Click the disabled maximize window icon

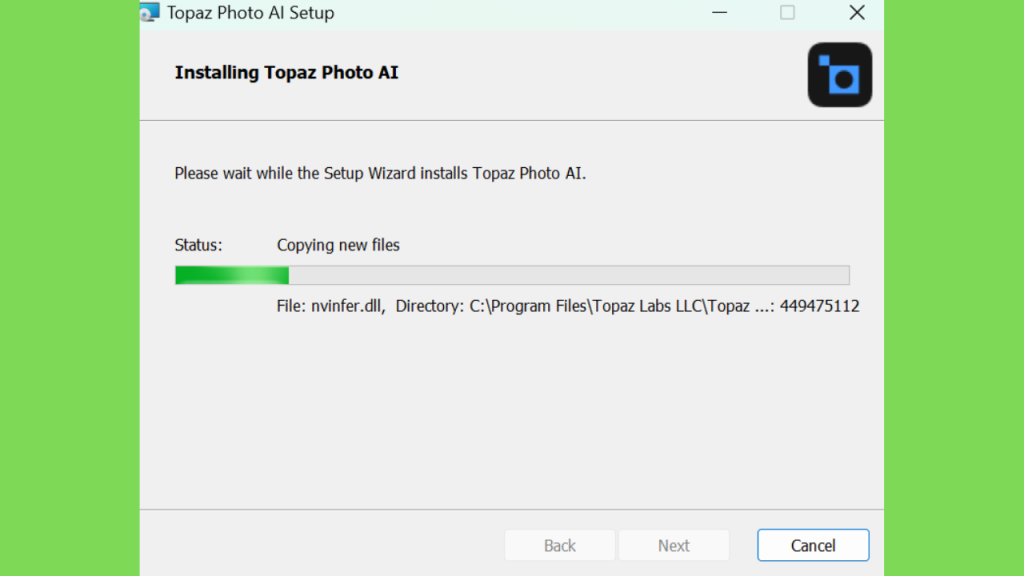[788, 12]
